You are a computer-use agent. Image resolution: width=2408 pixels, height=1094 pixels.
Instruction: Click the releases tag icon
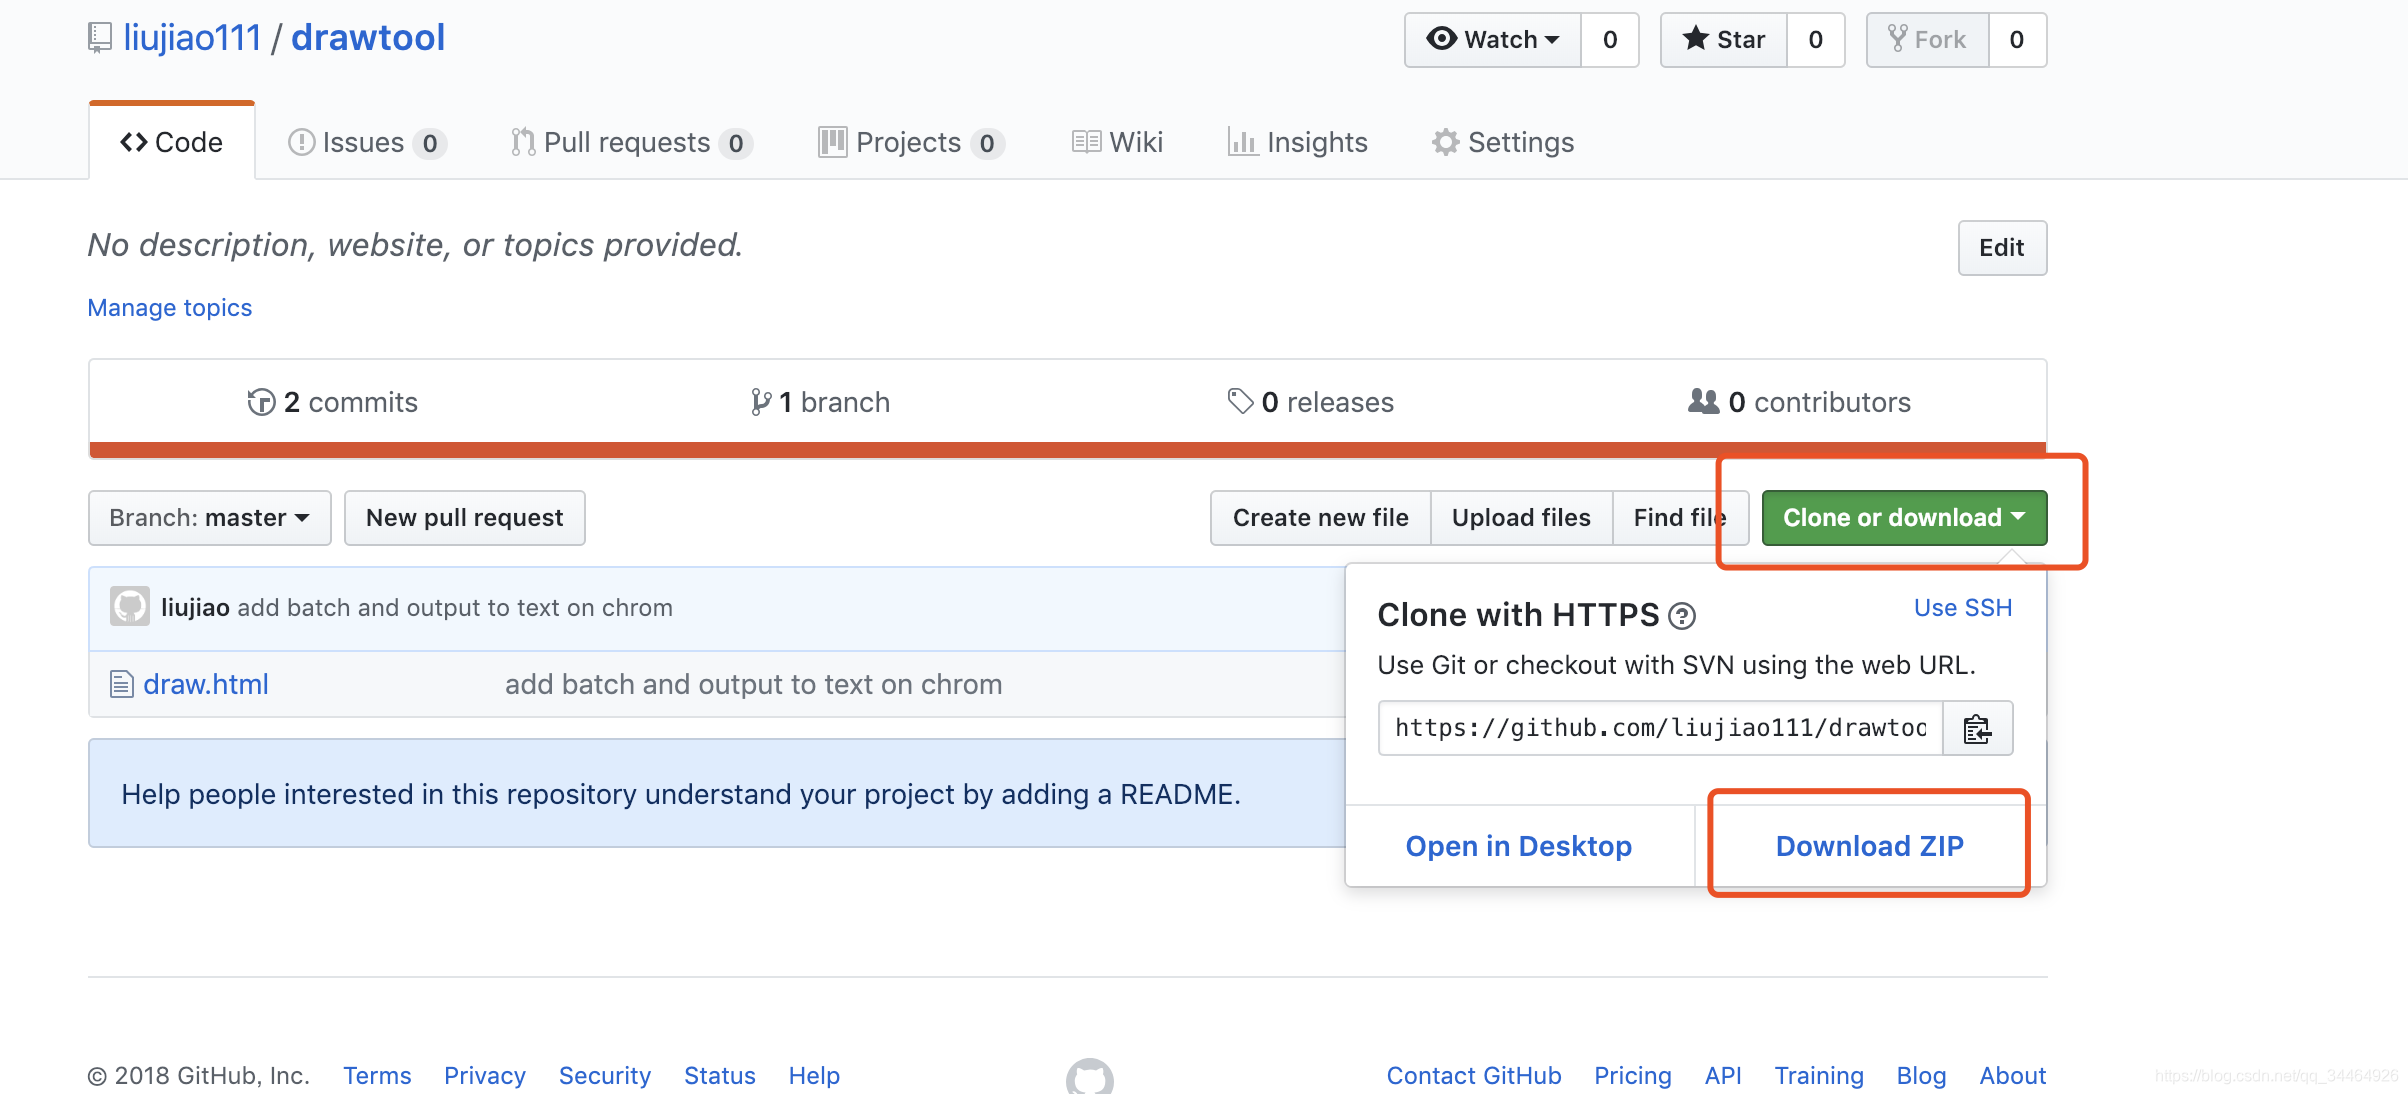(1240, 402)
